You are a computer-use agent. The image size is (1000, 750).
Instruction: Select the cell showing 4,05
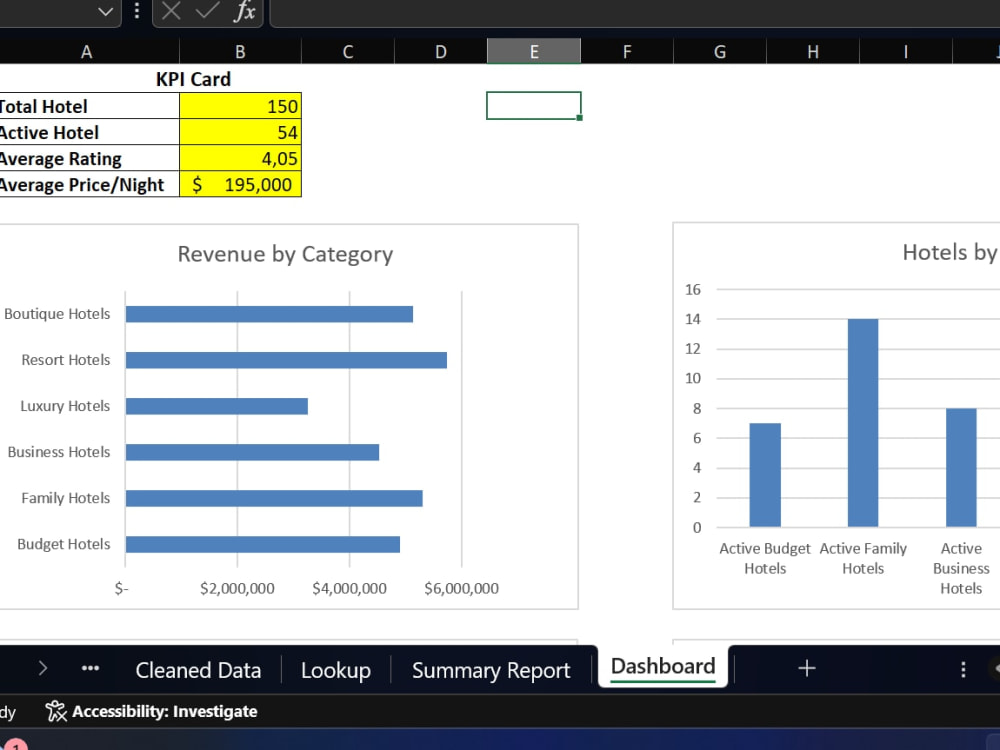[x=240, y=159]
